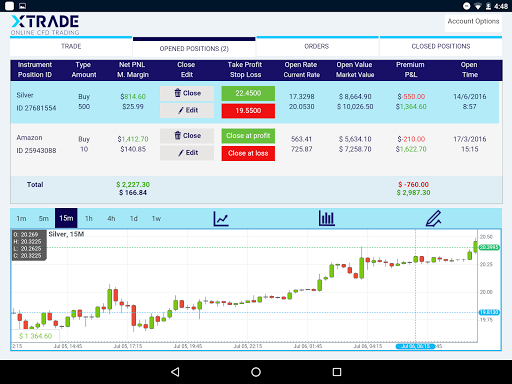Open the bar chart indicators icon
Viewport: 512px width, 384px height.
pos(327,218)
